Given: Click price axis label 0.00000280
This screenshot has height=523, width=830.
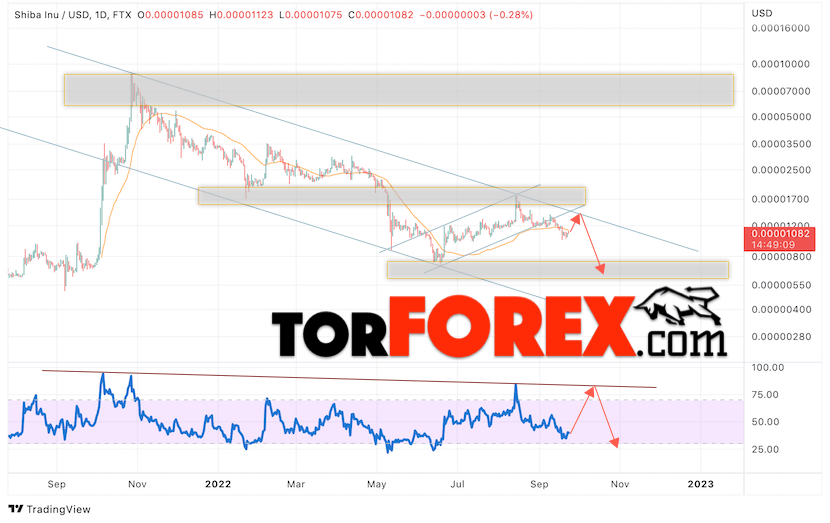Looking at the screenshot, I should [x=781, y=336].
